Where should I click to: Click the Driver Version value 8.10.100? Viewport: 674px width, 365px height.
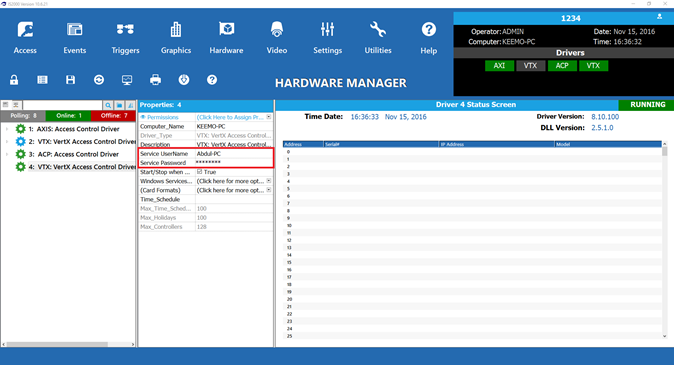coord(605,117)
